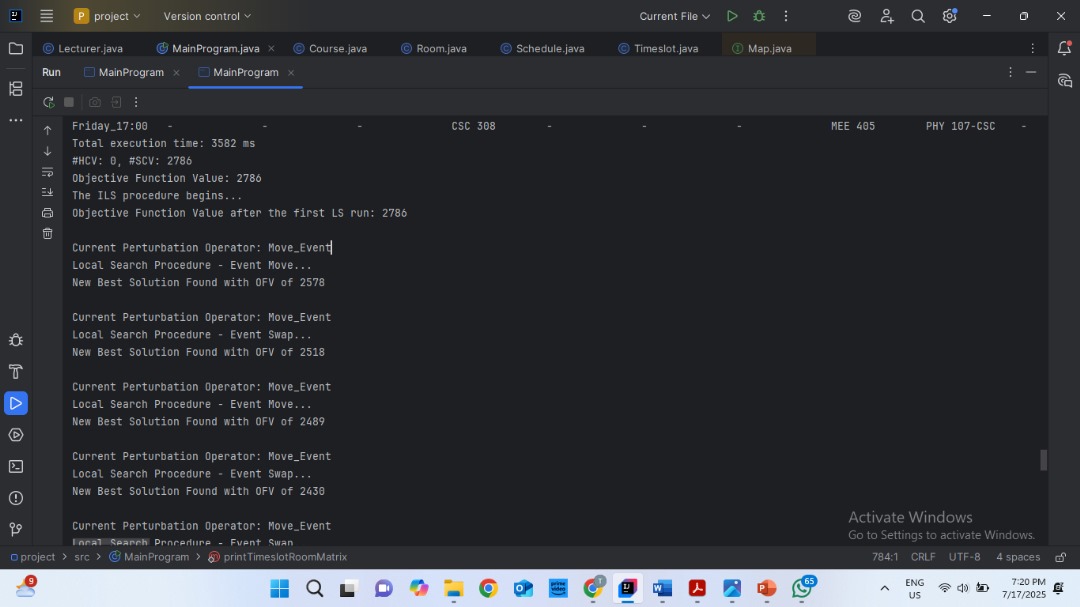
Task: Open Microsoft Word from the taskbar
Action: [x=662, y=588]
